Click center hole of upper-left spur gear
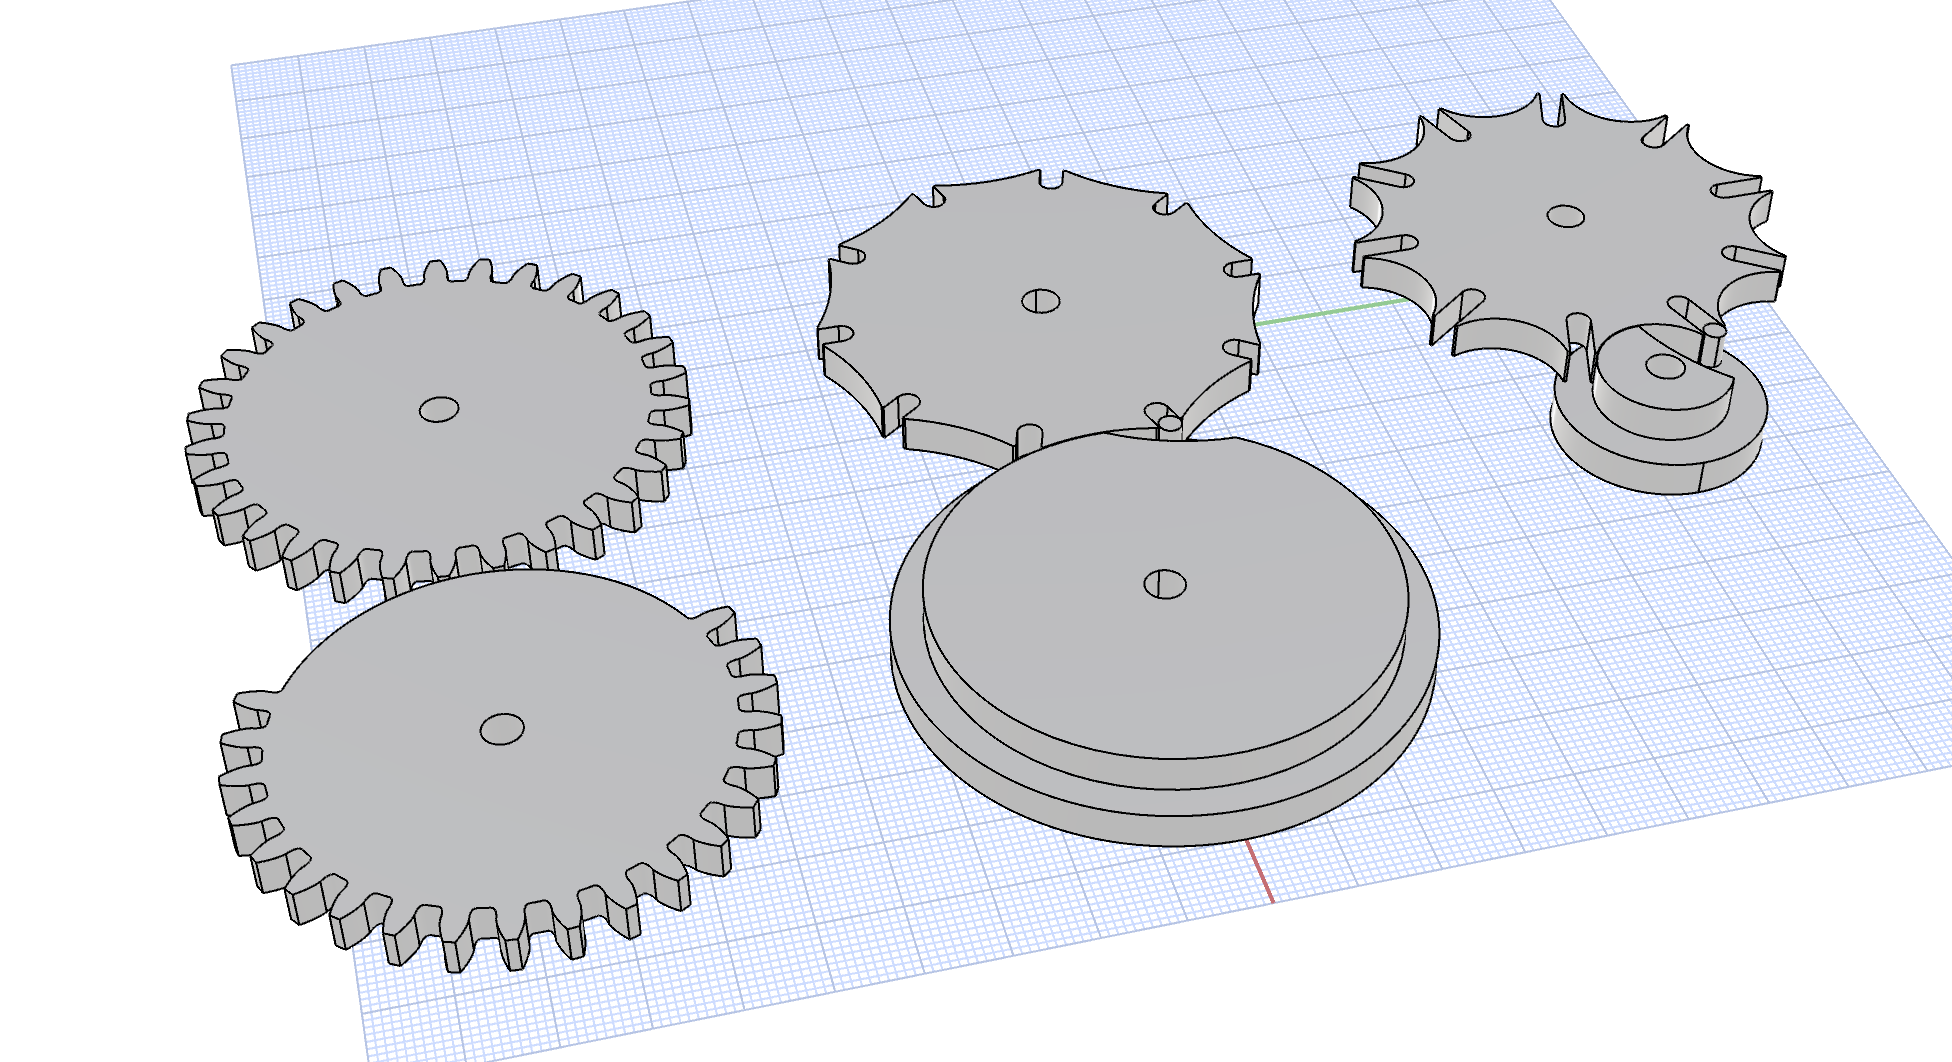The image size is (1952, 1062). (438, 409)
